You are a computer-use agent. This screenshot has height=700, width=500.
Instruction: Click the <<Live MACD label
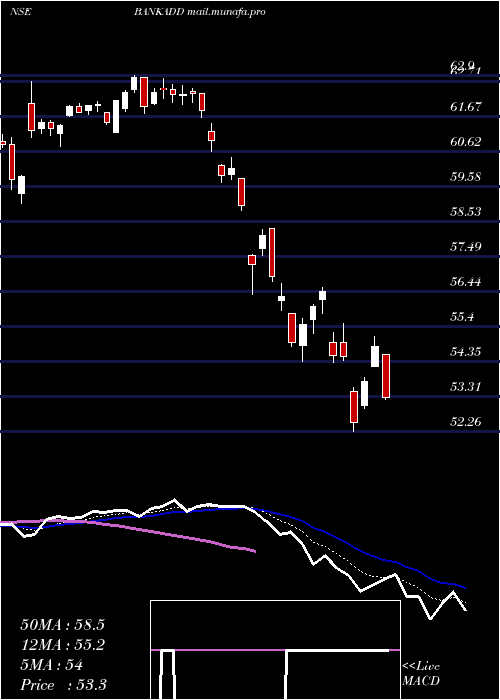pos(421,674)
